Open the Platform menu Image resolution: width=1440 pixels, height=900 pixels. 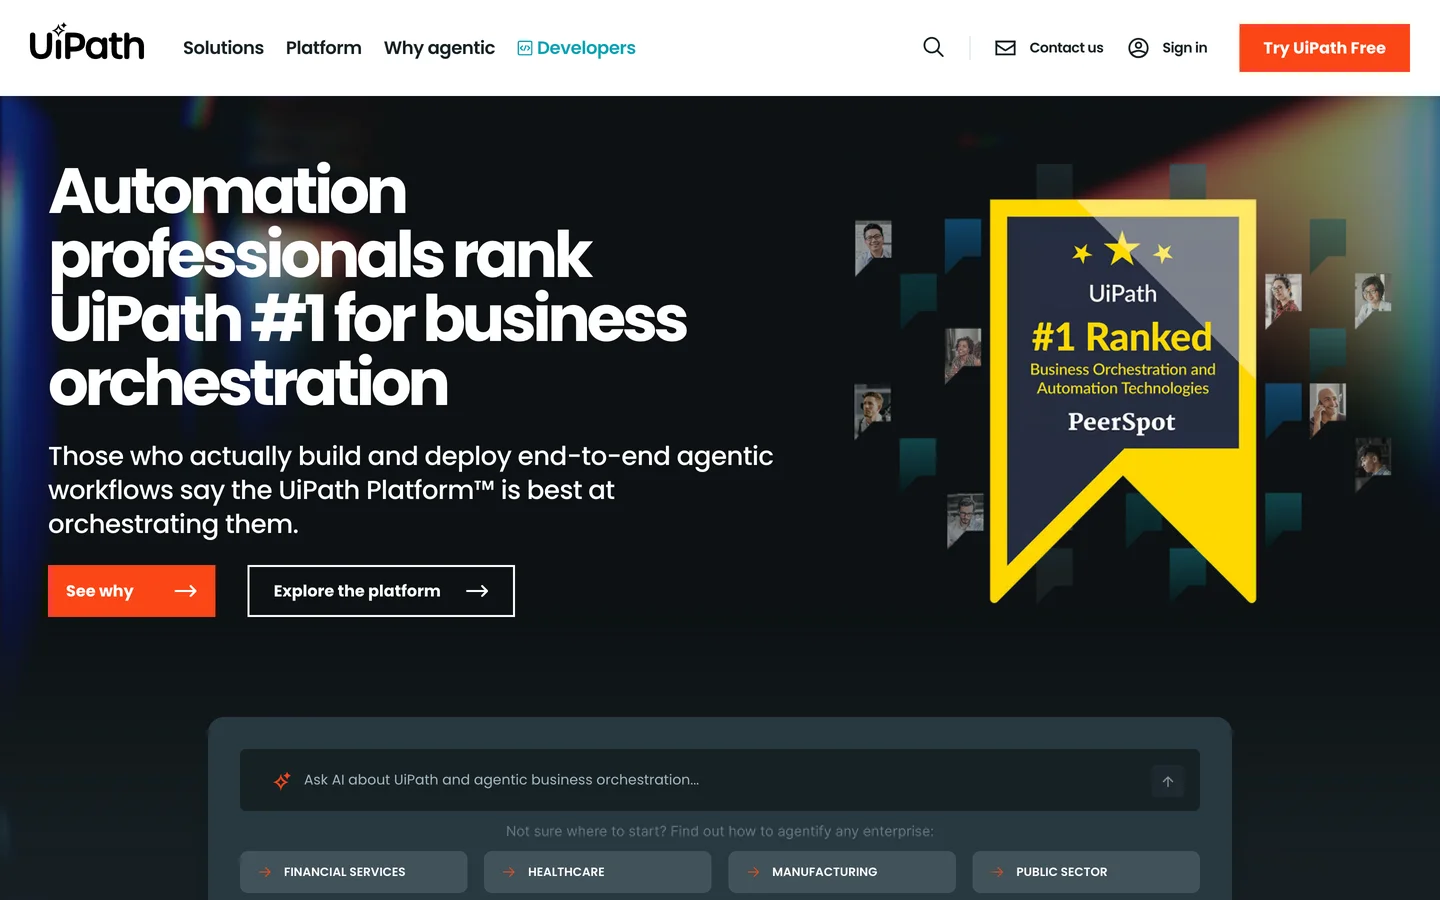coord(324,48)
